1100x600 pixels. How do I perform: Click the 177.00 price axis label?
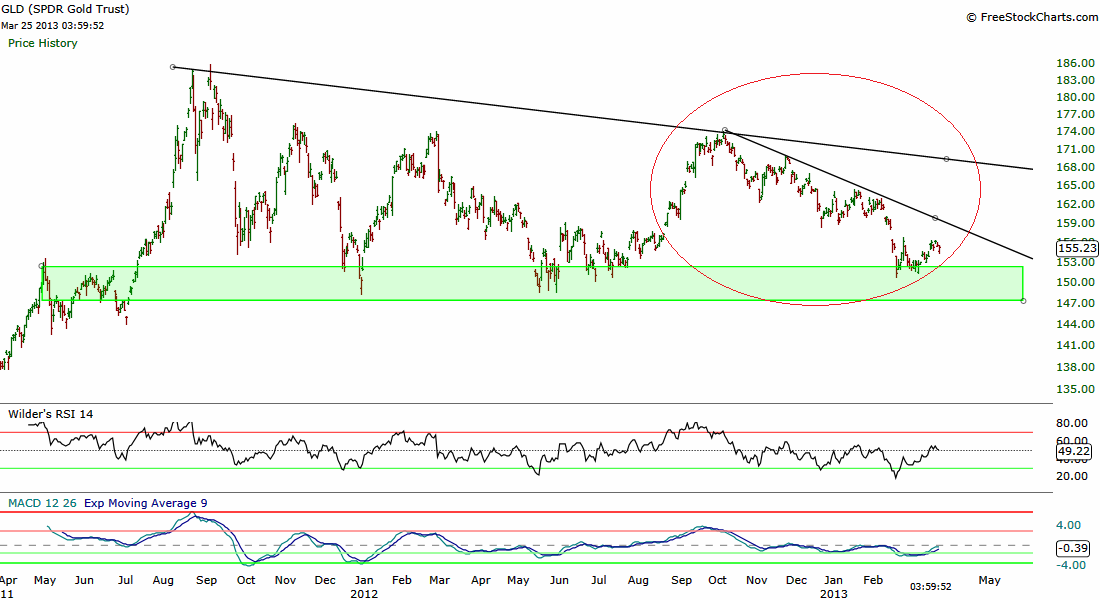[x=1075, y=114]
